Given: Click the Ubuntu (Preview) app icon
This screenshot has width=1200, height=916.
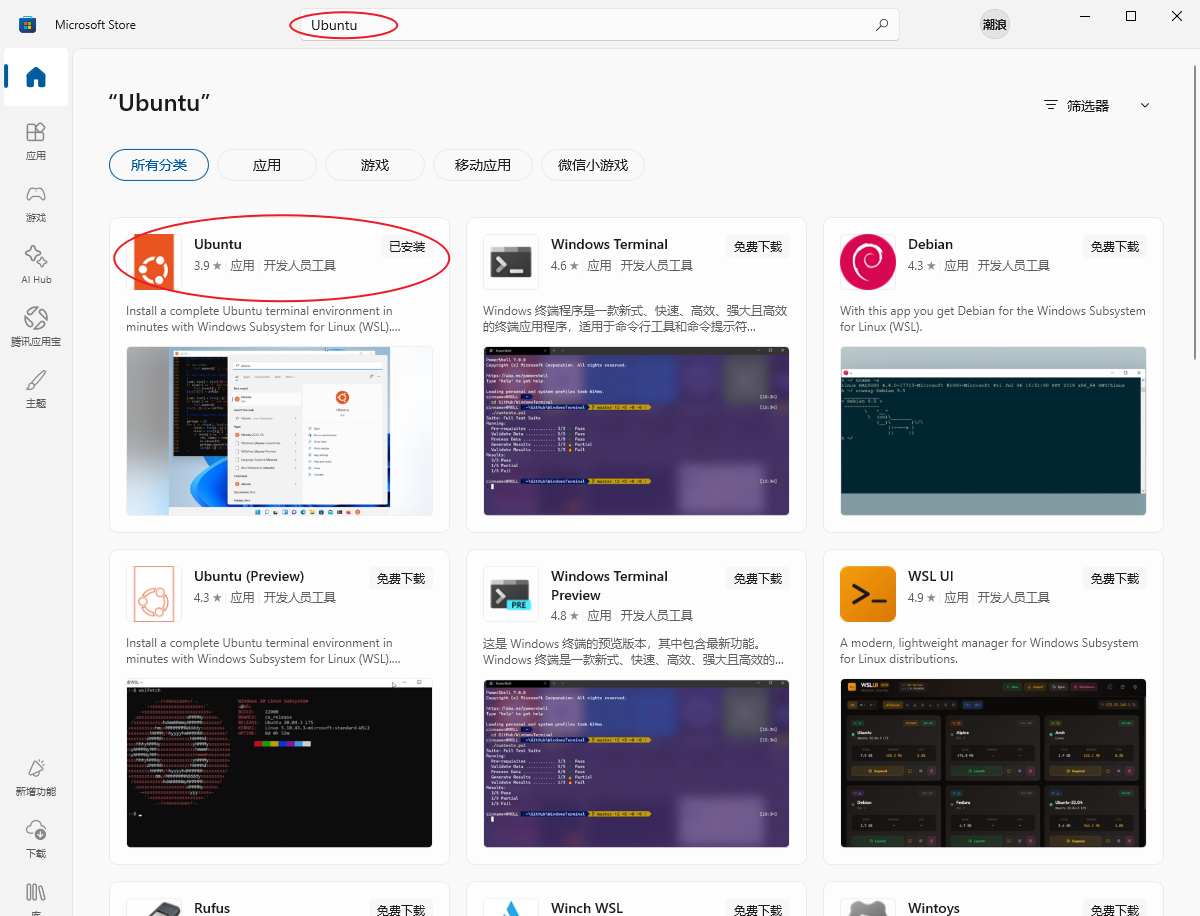Looking at the screenshot, I should point(154,594).
